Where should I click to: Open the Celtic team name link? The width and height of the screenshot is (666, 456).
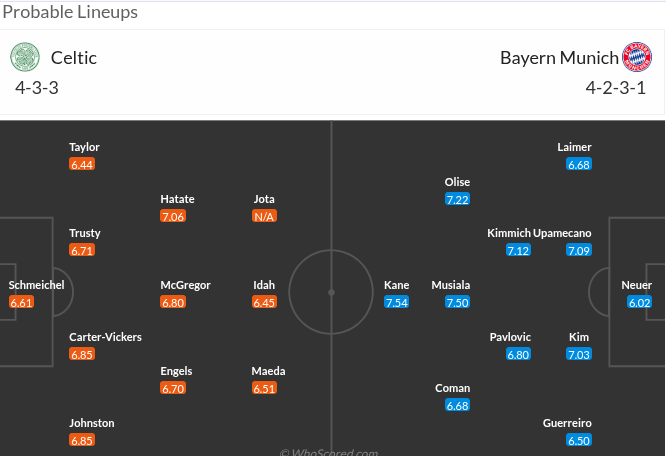(74, 58)
